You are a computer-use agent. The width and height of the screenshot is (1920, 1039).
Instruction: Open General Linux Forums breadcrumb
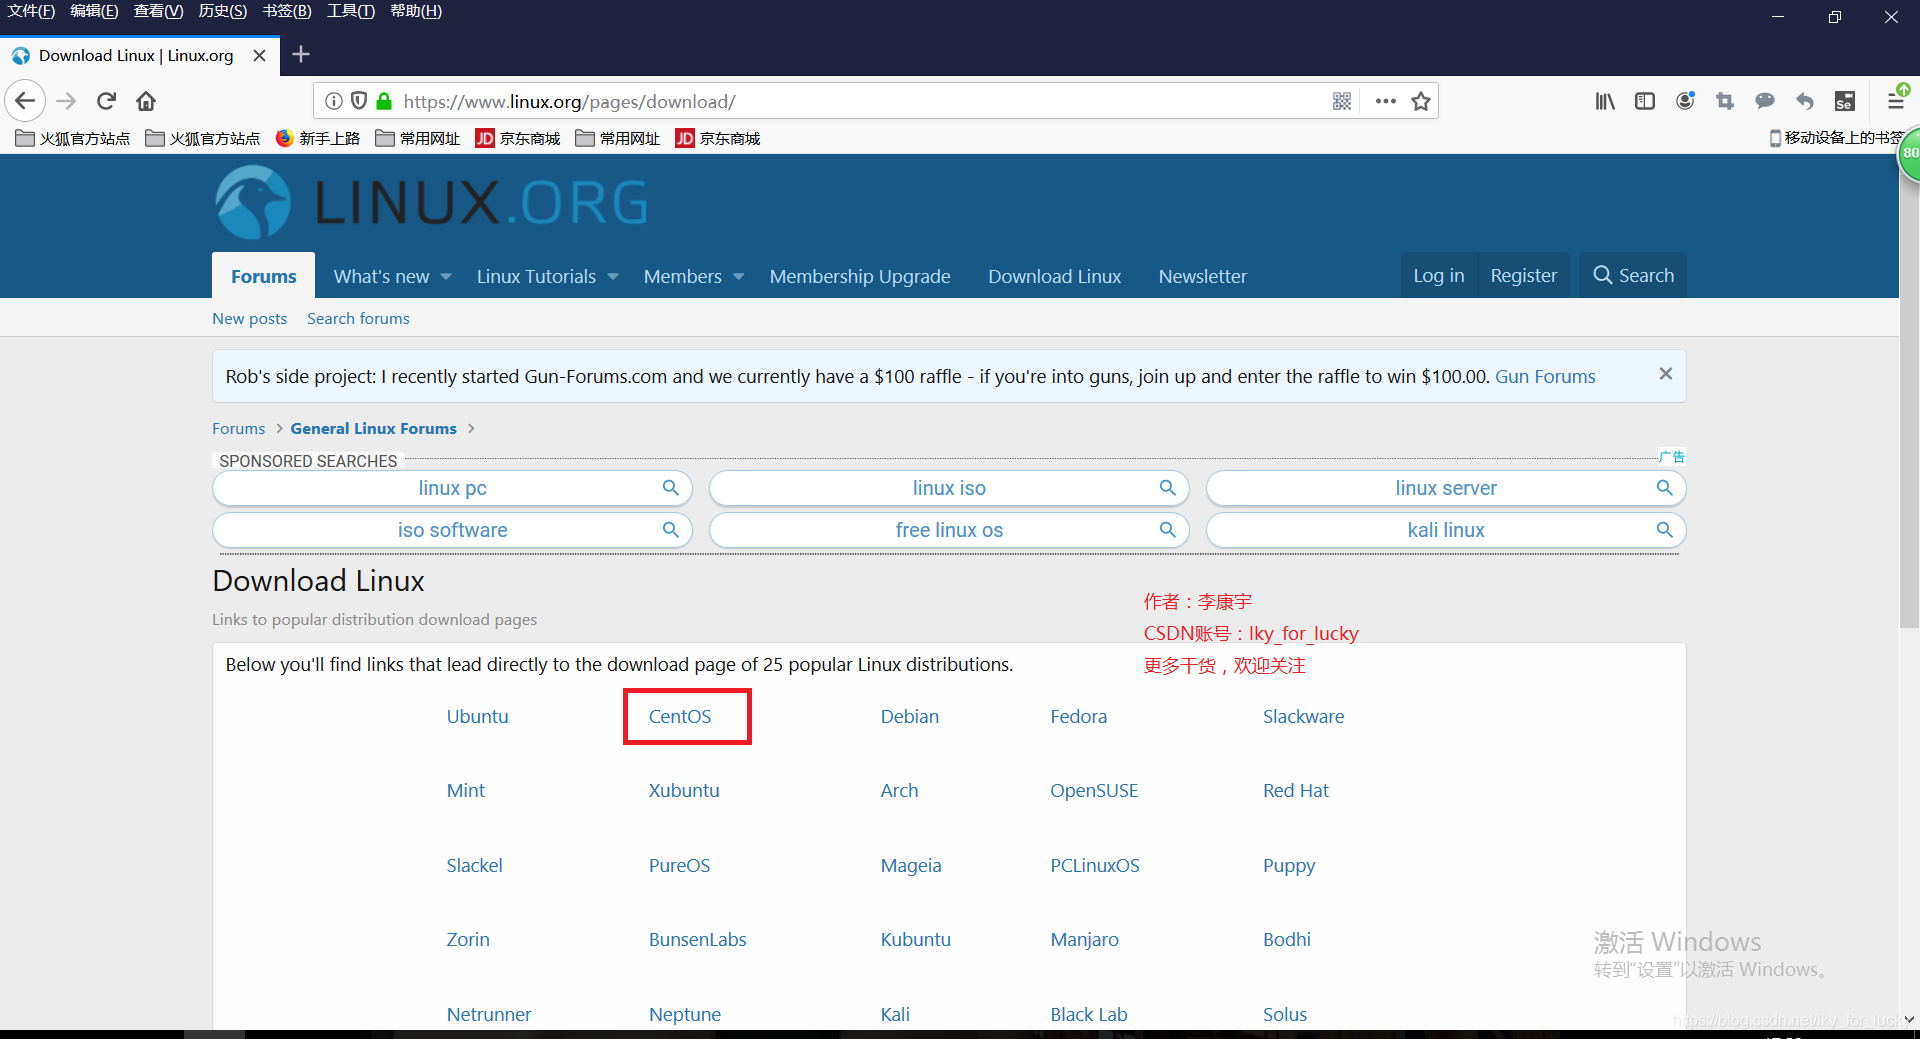(x=373, y=428)
